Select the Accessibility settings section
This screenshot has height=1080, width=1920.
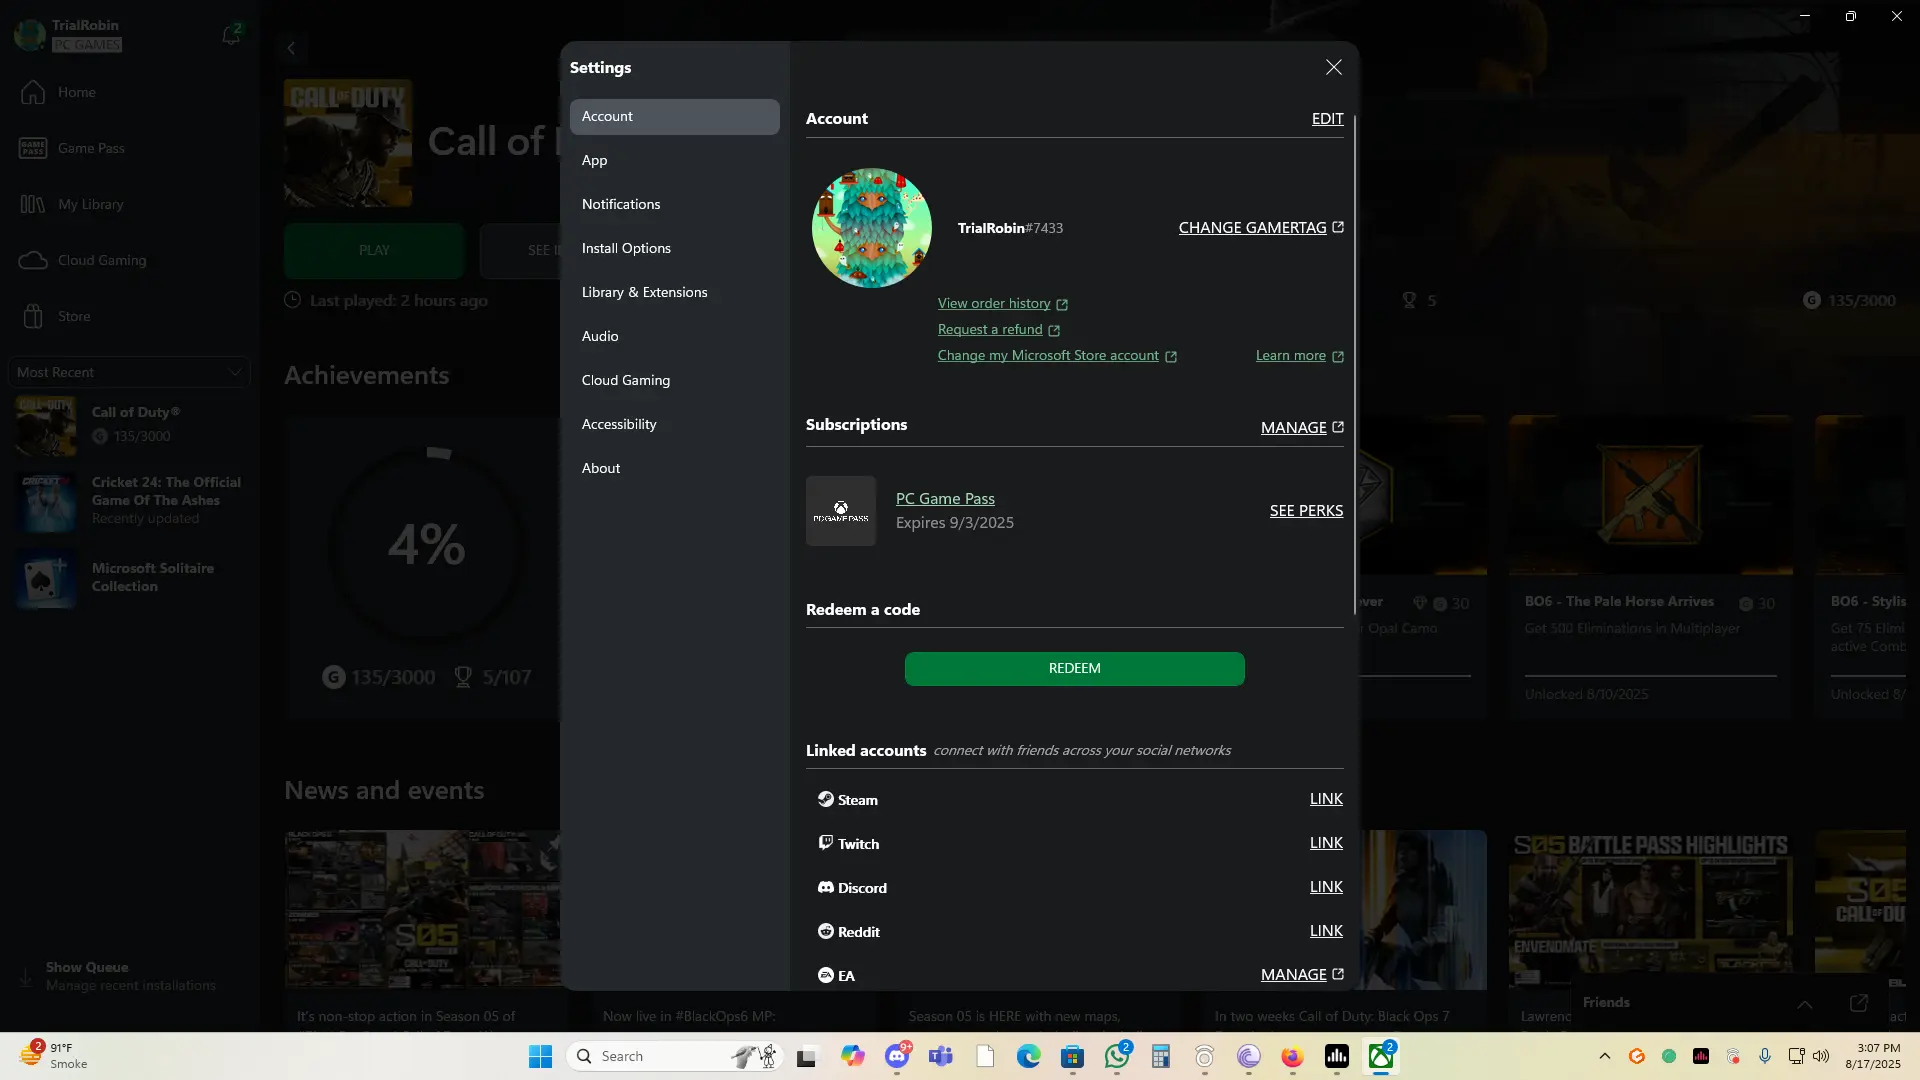point(619,424)
